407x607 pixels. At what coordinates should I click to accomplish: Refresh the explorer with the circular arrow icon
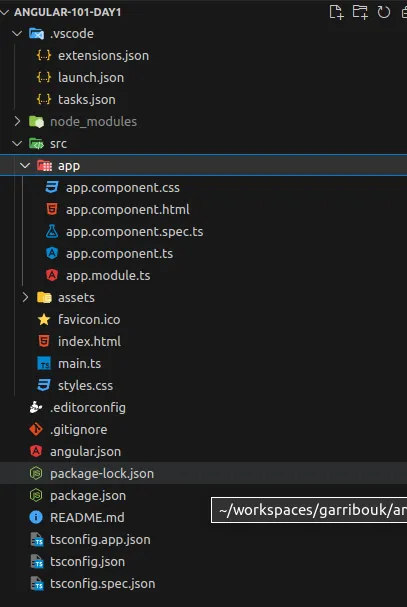pos(383,12)
